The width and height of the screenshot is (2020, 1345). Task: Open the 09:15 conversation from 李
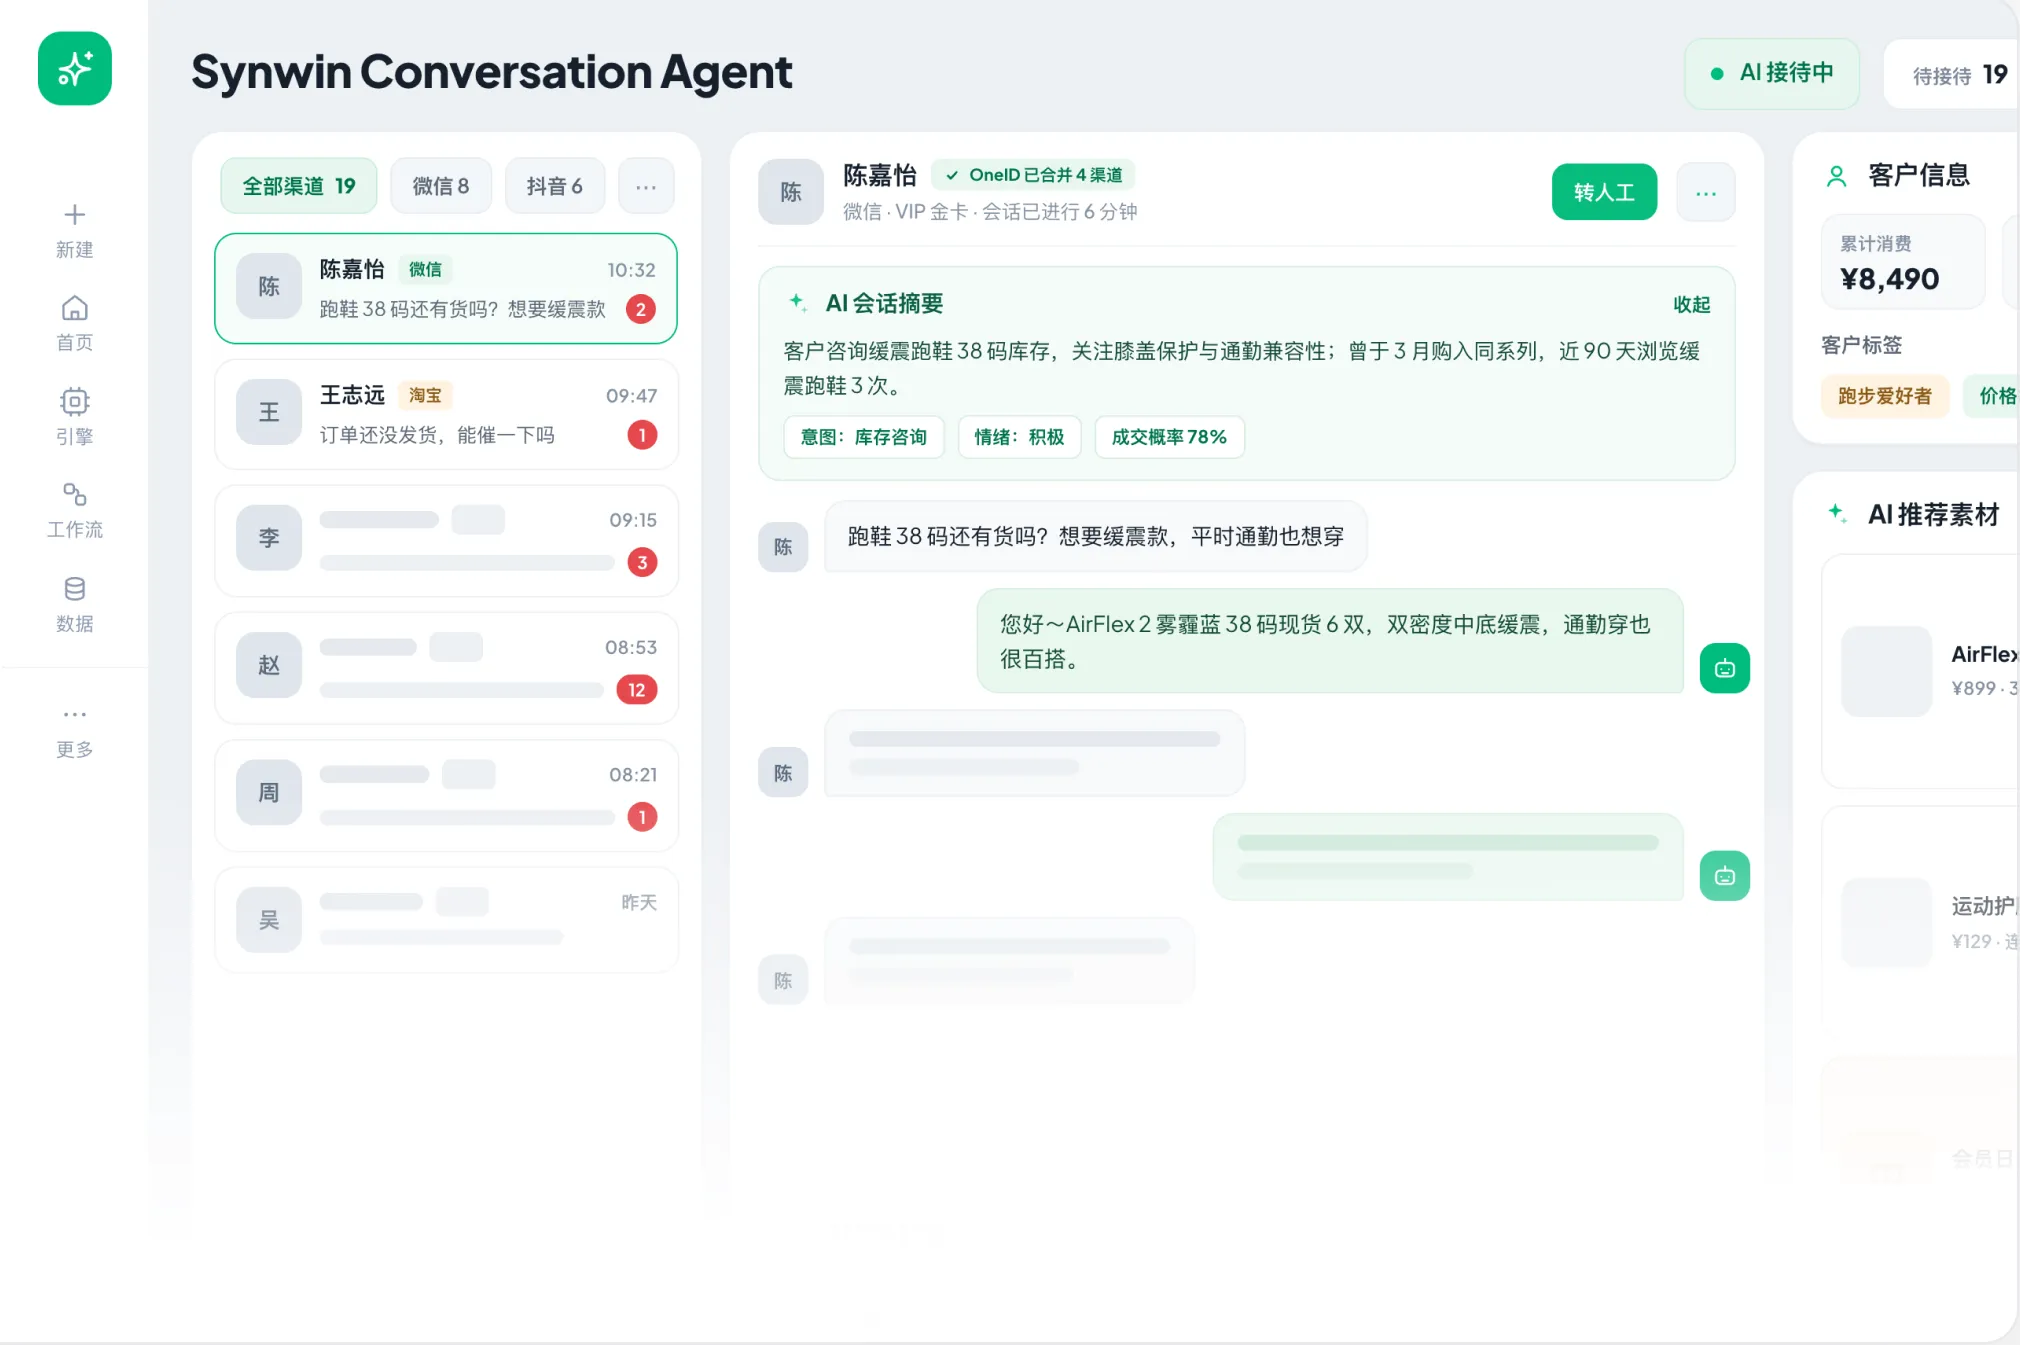point(446,540)
